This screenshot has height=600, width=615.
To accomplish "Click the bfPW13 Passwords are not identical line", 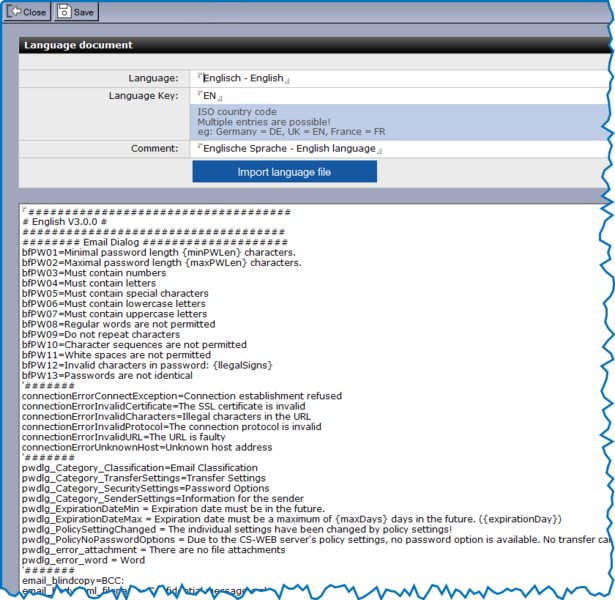I will [x=108, y=375].
